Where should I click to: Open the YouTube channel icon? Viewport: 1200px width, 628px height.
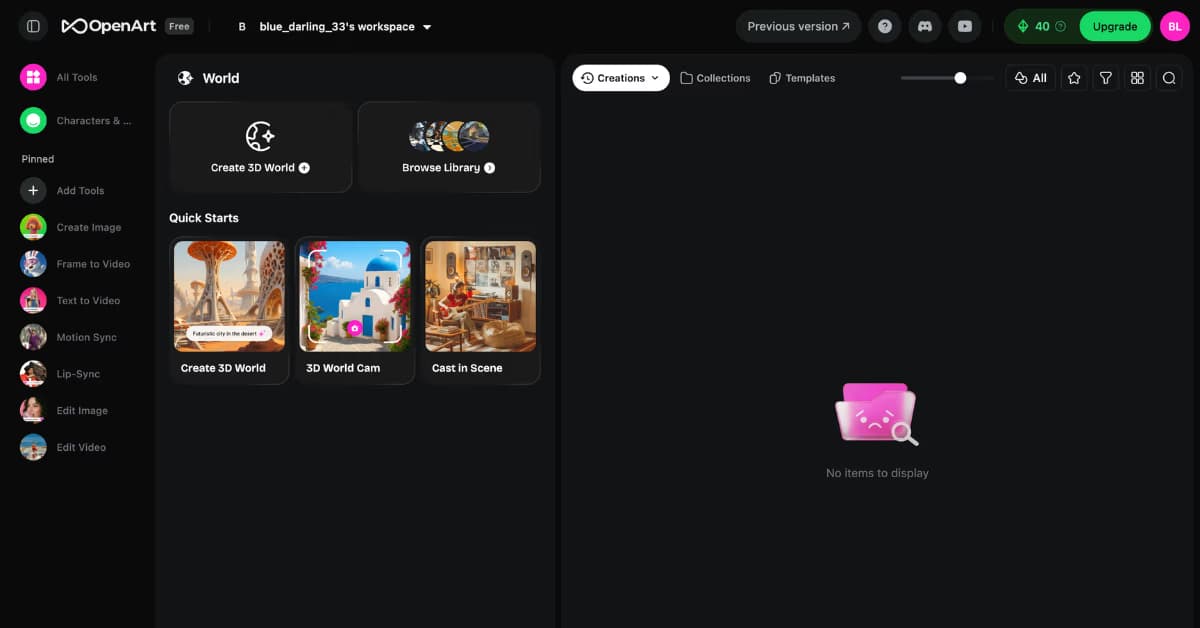[965, 26]
